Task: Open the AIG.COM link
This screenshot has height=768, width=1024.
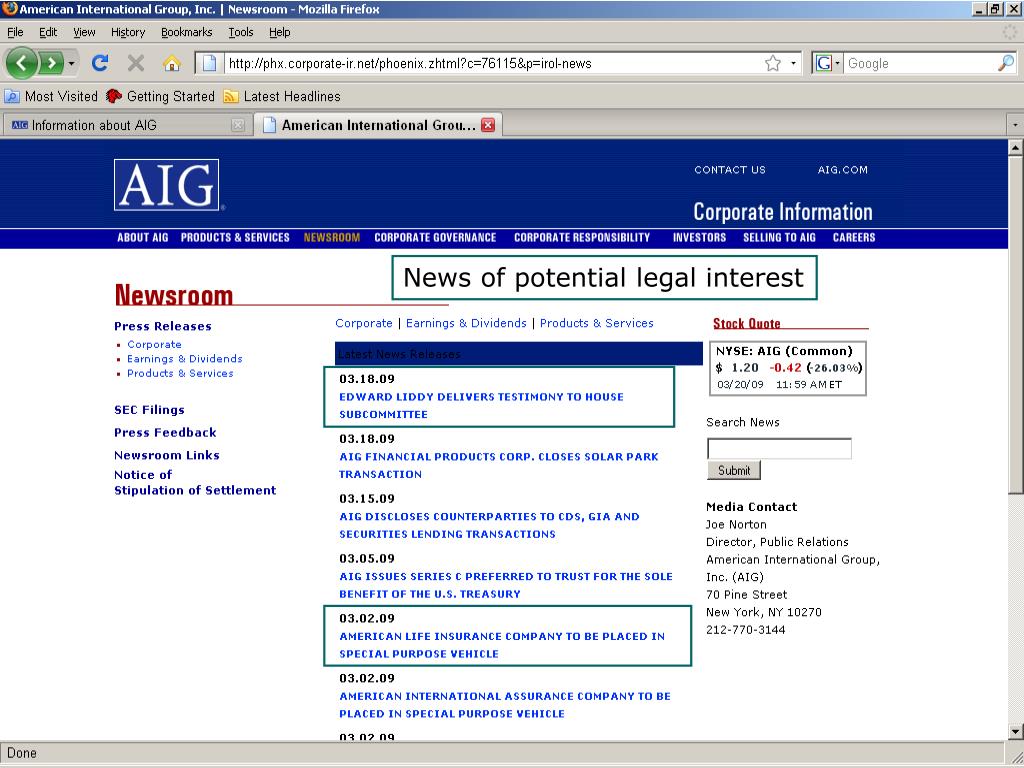Action: click(x=842, y=170)
